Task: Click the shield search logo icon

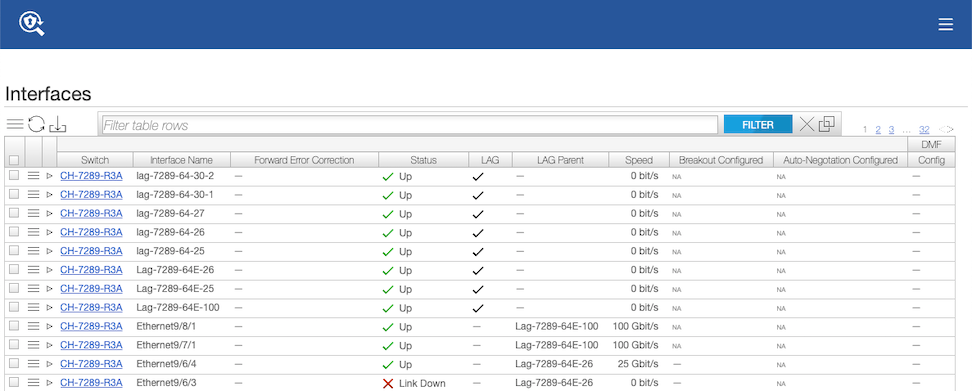Action: click(x=31, y=23)
